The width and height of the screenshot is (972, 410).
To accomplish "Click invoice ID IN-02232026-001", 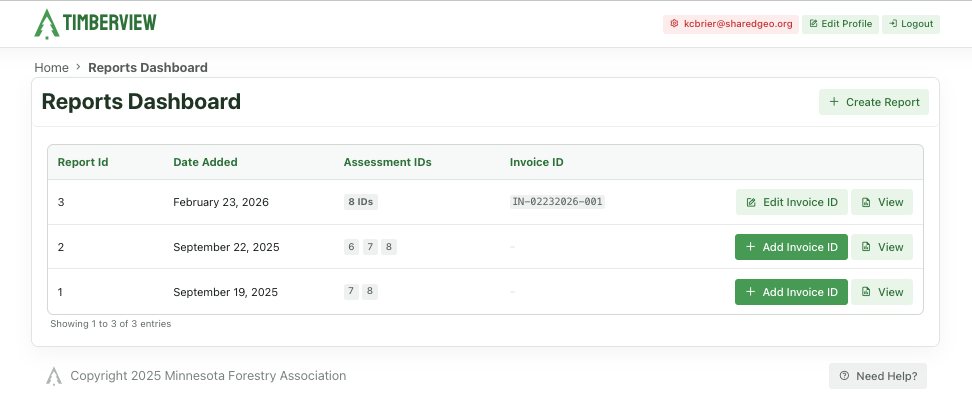I will tap(557, 202).
